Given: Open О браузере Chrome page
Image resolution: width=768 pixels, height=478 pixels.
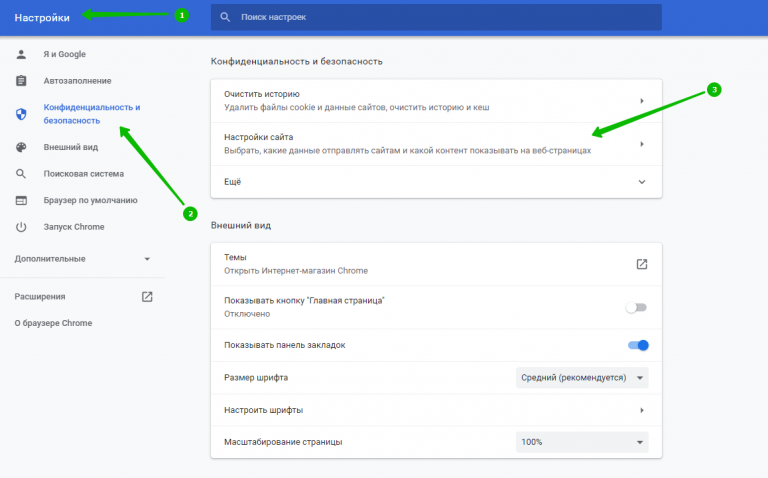Looking at the screenshot, I should 53,323.
